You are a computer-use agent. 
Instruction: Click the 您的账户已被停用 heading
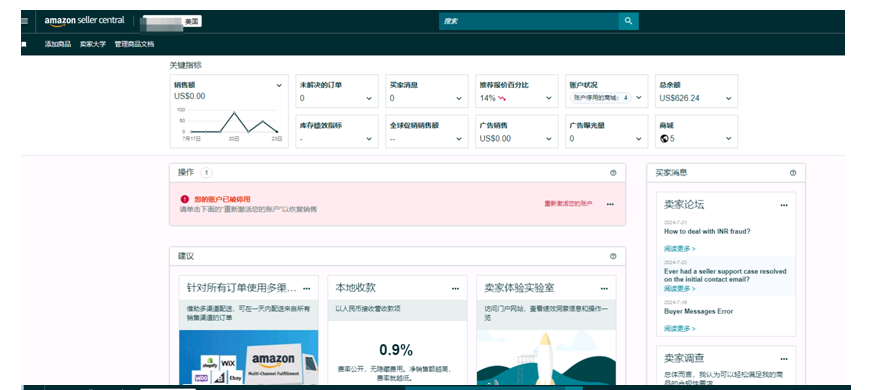tap(222, 200)
